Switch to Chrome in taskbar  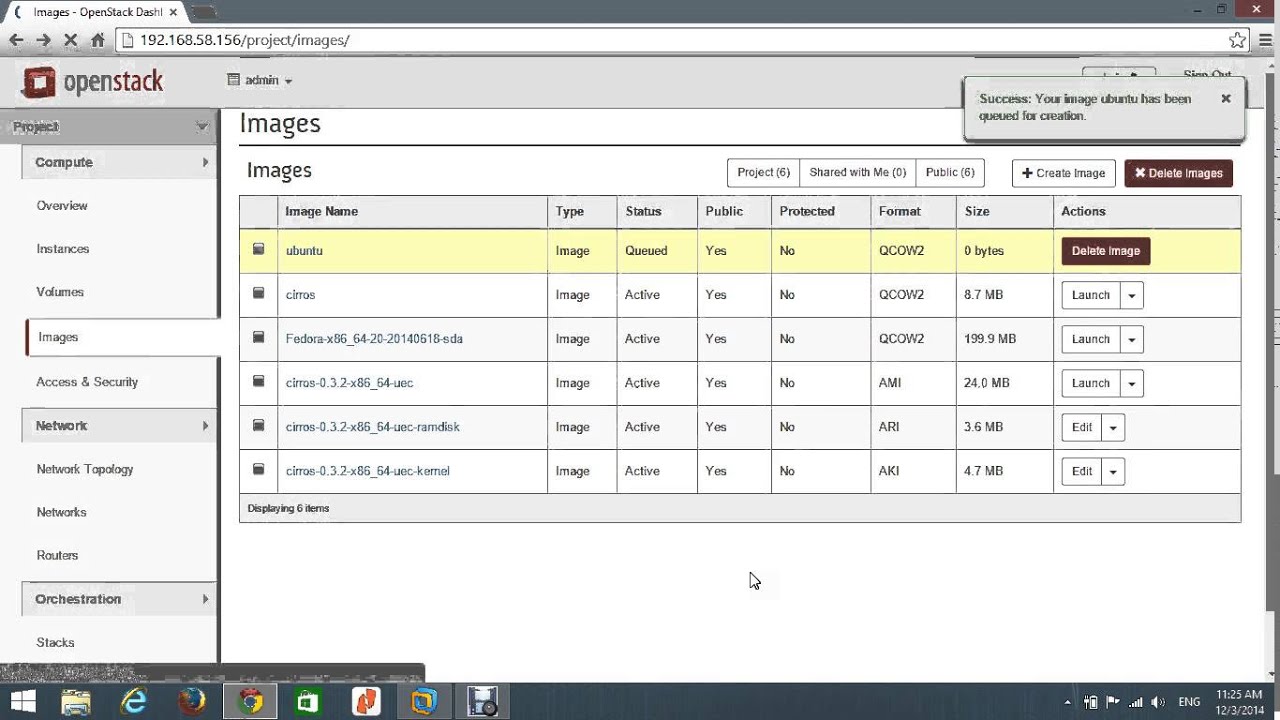pos(250,702)
